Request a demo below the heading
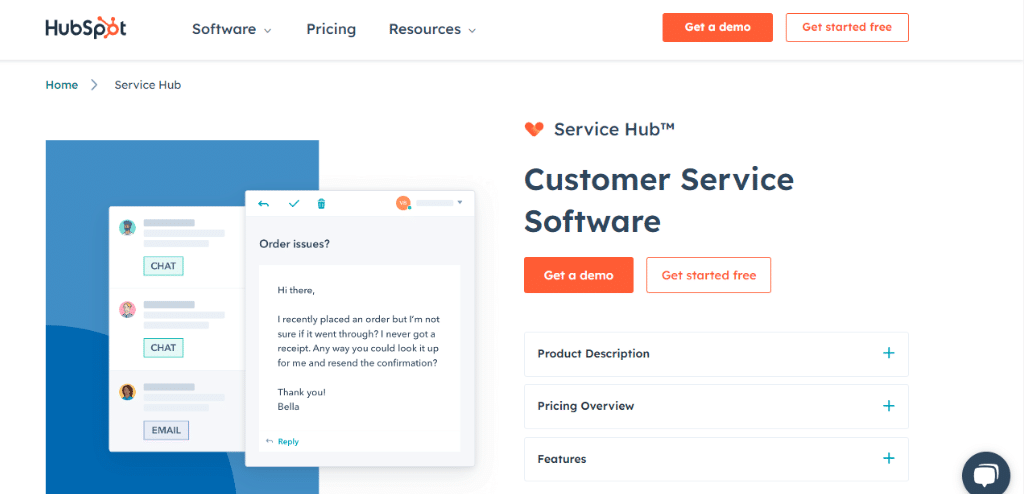 (x=579, y=275)
